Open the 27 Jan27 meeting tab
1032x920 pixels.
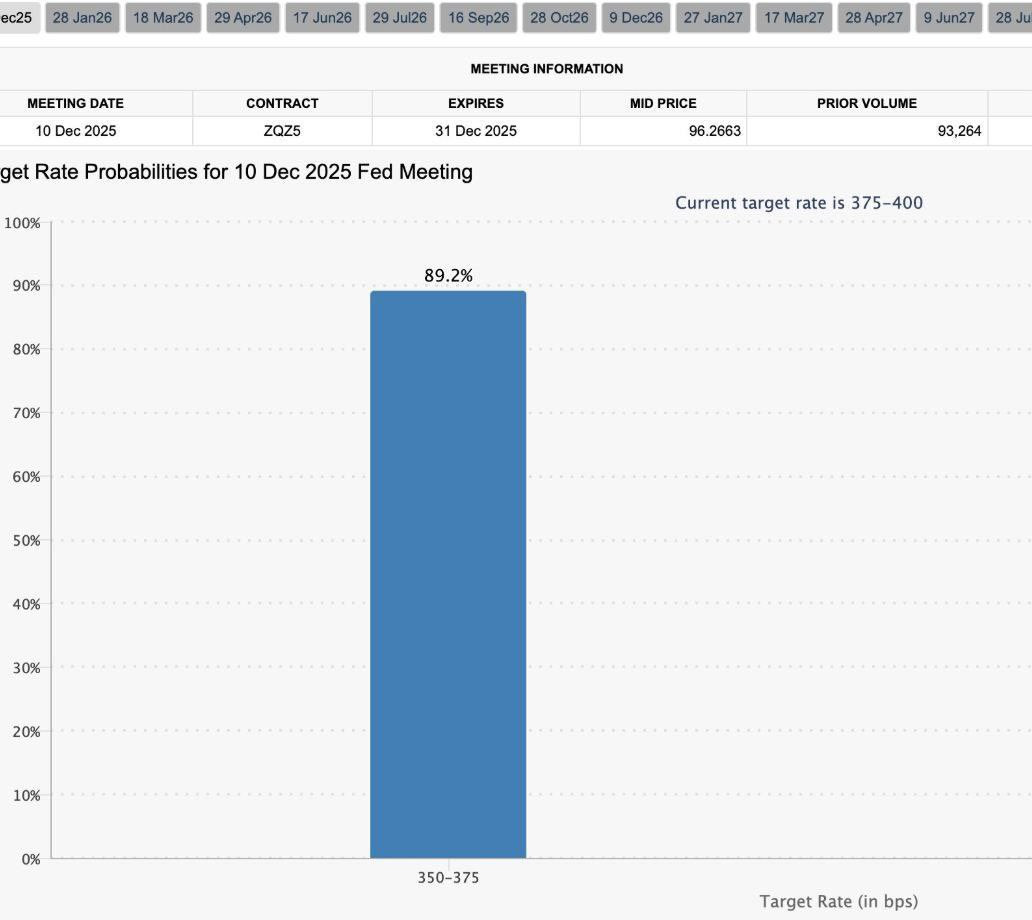point(713,18)
